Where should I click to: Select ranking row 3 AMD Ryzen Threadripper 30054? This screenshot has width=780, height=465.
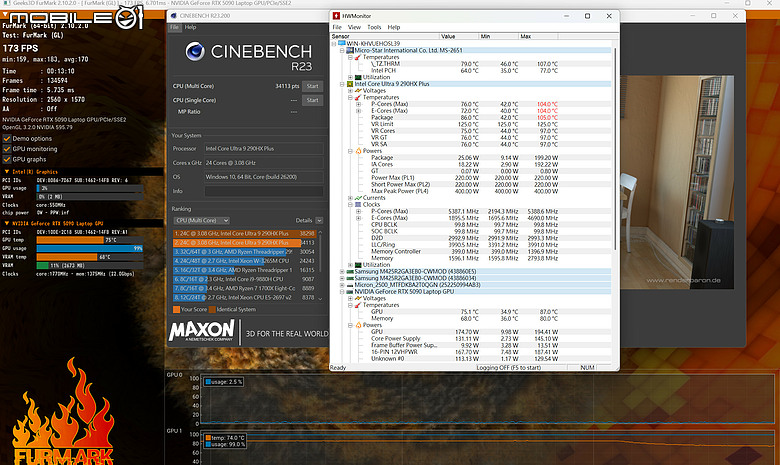coord(244,252)
